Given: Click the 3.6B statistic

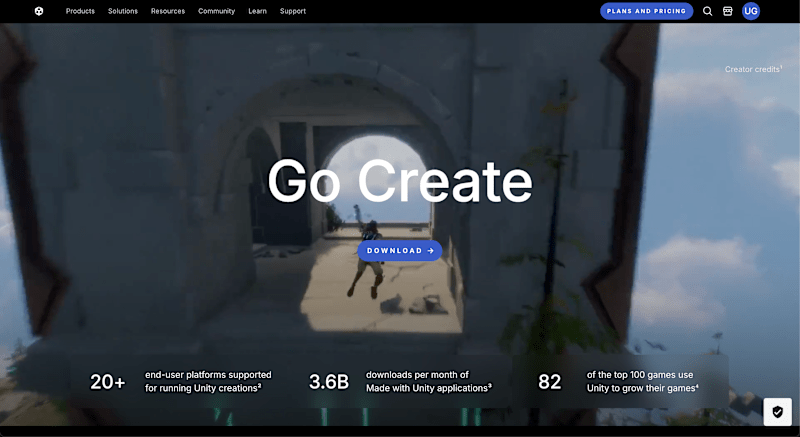Looking at the screenshot, I should click(x=329, y=381).
